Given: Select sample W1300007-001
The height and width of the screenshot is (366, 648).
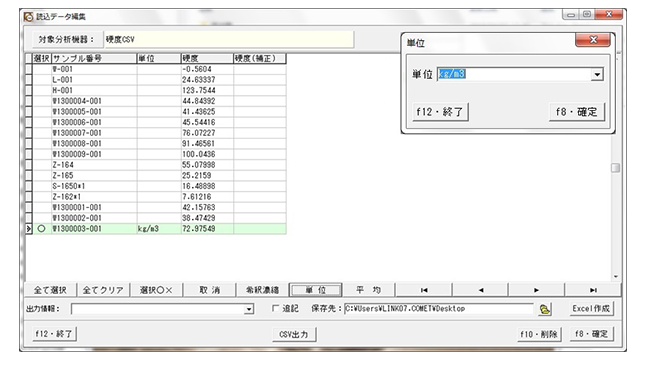Looking at the screenshot, I should 94,133.
